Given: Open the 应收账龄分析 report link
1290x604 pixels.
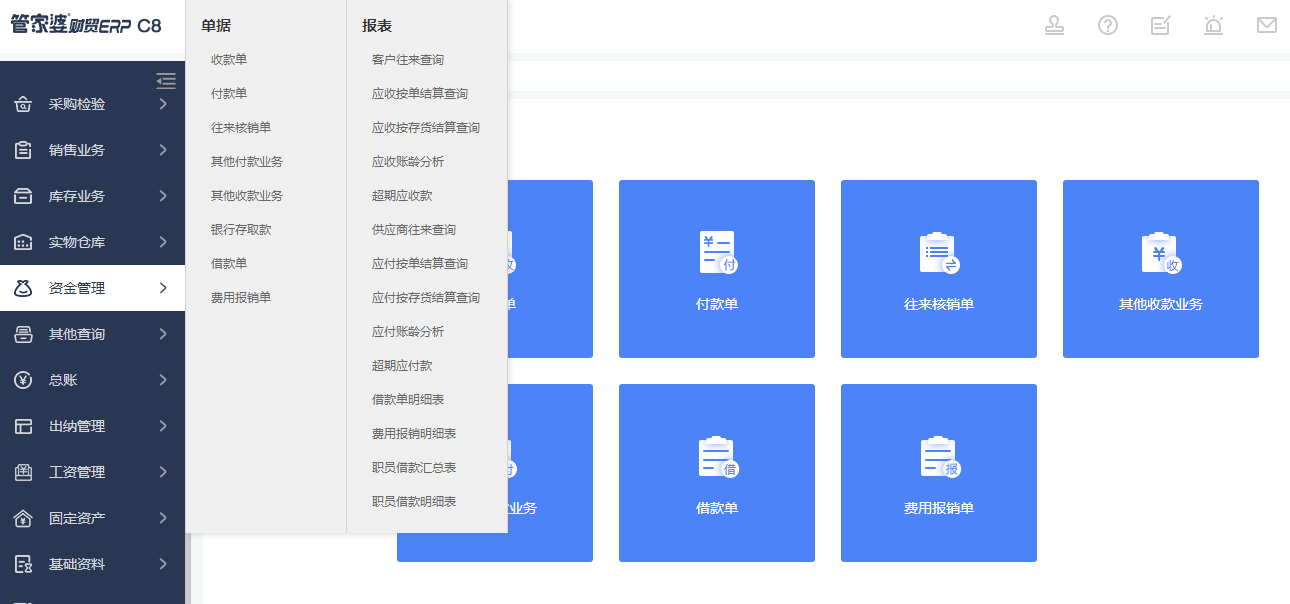Looking at the screenshot, I should pyautogui.click(x=408, y=162).
